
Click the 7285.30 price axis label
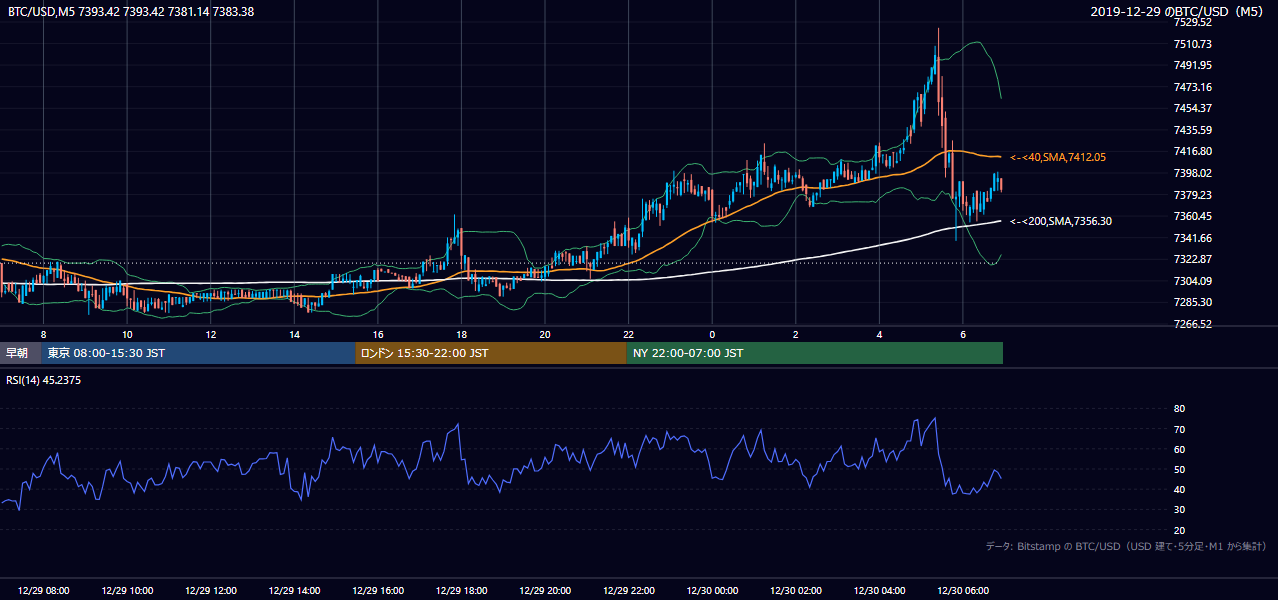1192,302
